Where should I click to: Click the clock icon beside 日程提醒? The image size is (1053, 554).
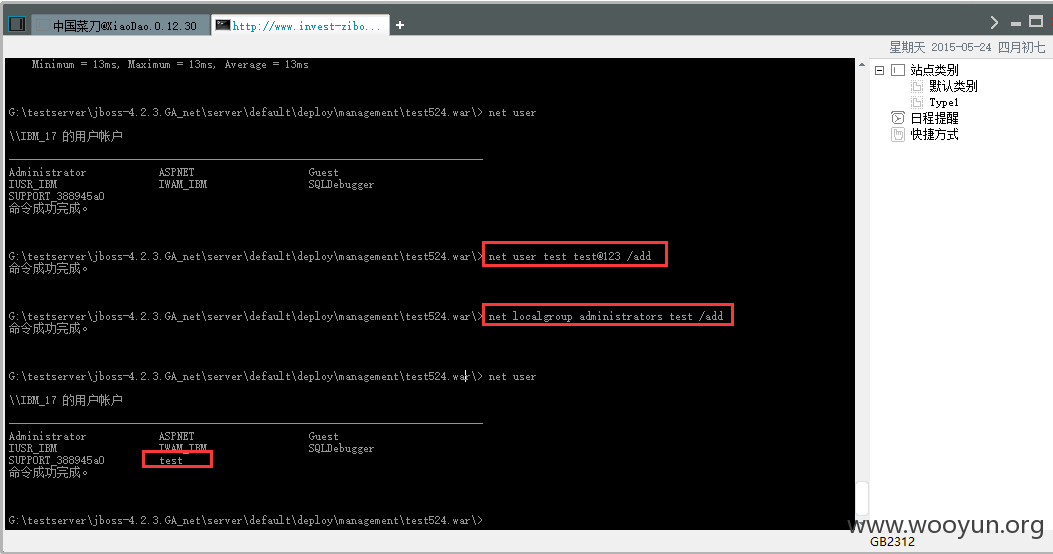(x=897, y=118)
